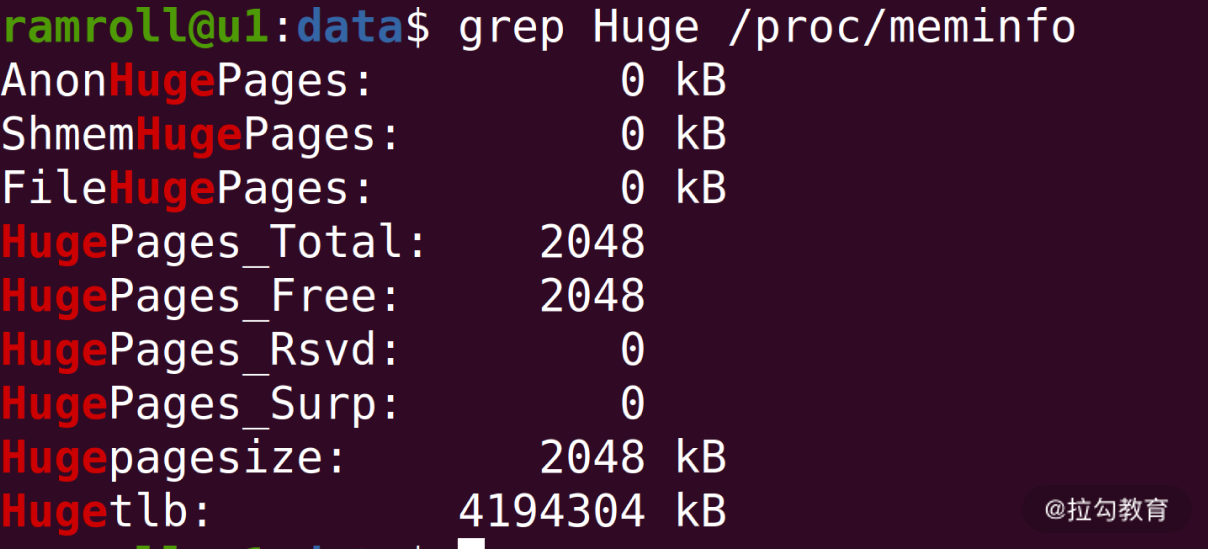Viewport: 1208px width, 549px height.
Task: Click the ramroll@u1 username in the prompt
Action: pyautogui.click(x=136, y=27)
